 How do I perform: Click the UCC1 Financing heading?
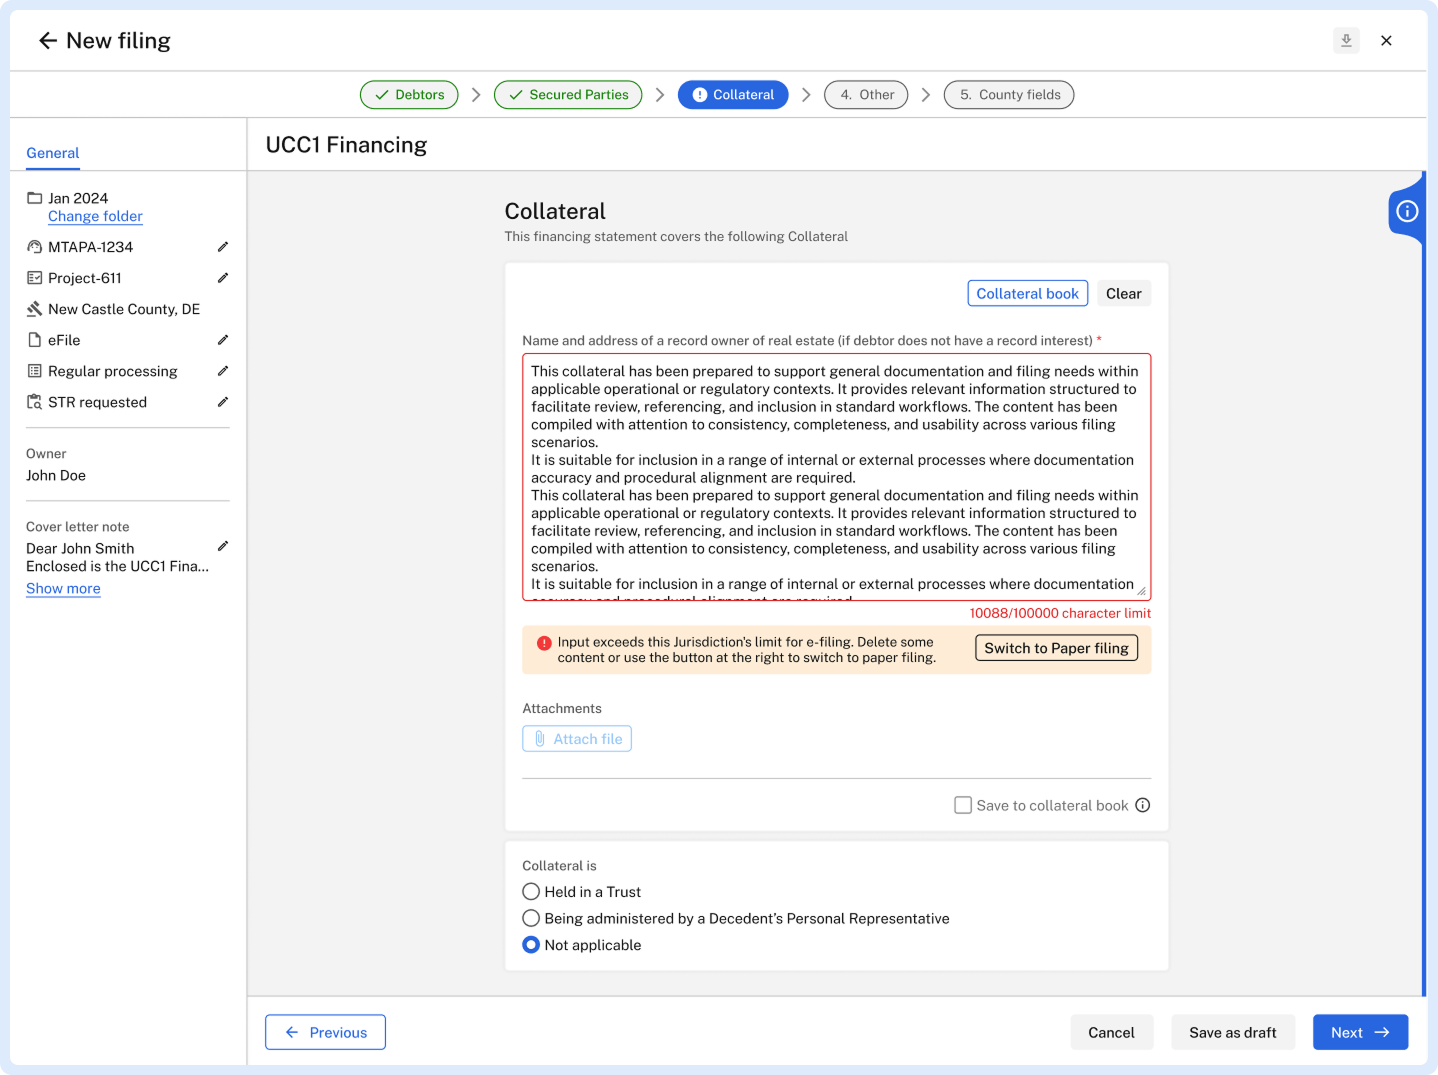point(346,145)
